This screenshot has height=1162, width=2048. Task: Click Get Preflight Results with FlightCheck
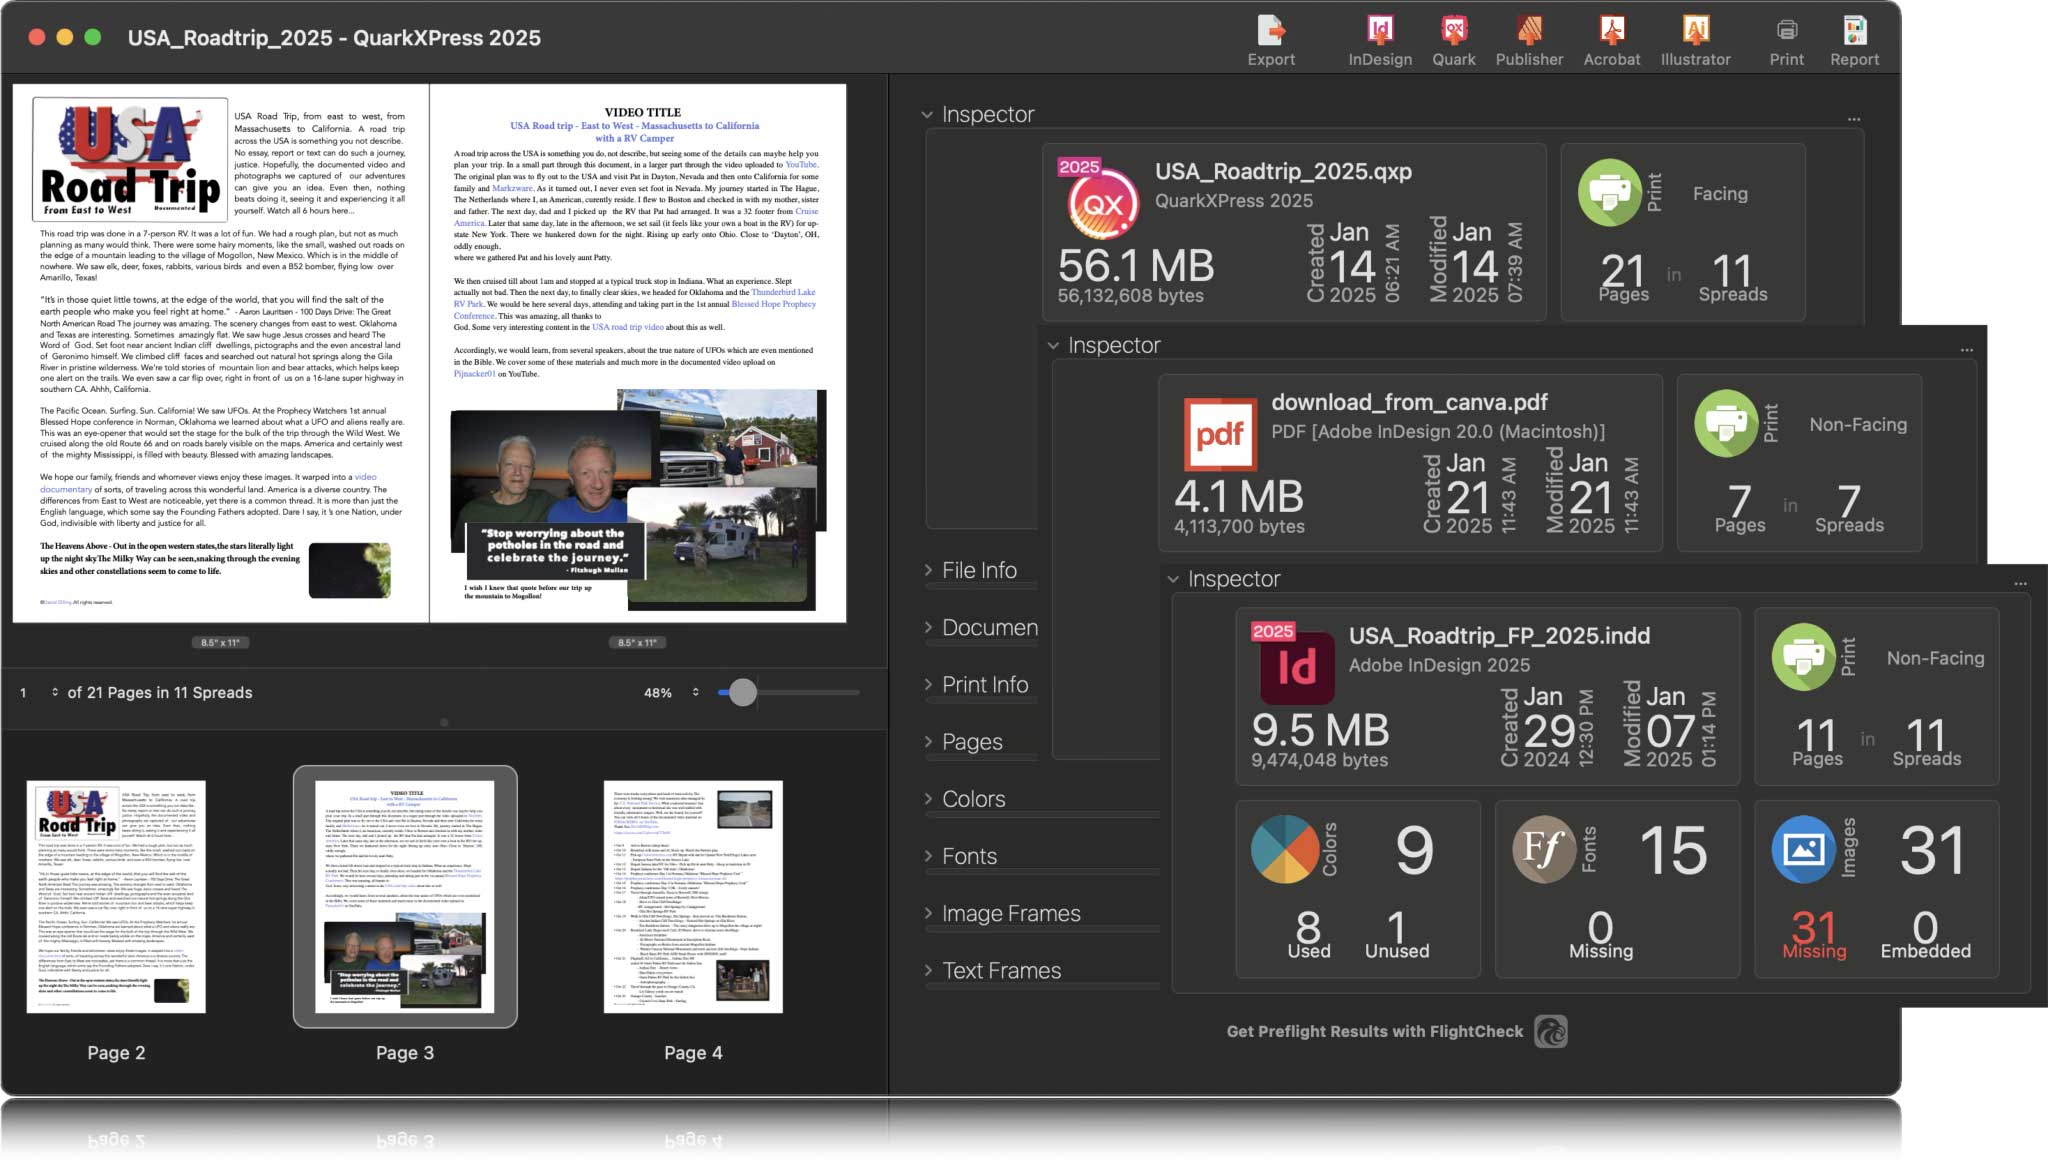tap(1375, 1031)
